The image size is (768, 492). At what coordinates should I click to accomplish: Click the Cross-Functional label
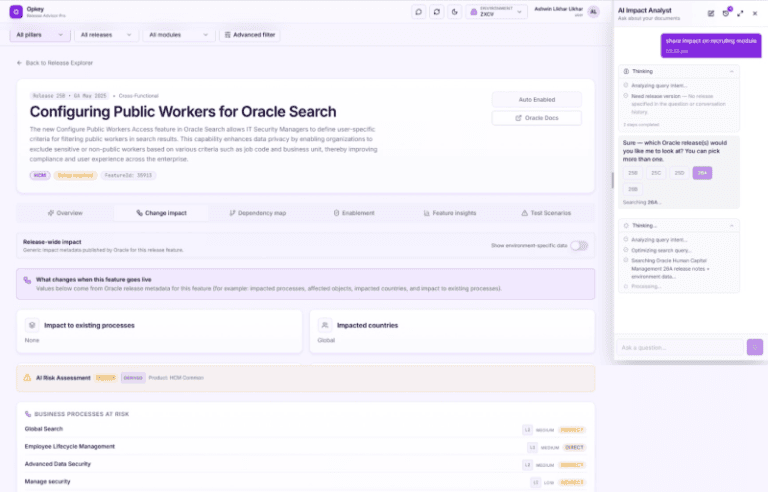coord(139,96)
